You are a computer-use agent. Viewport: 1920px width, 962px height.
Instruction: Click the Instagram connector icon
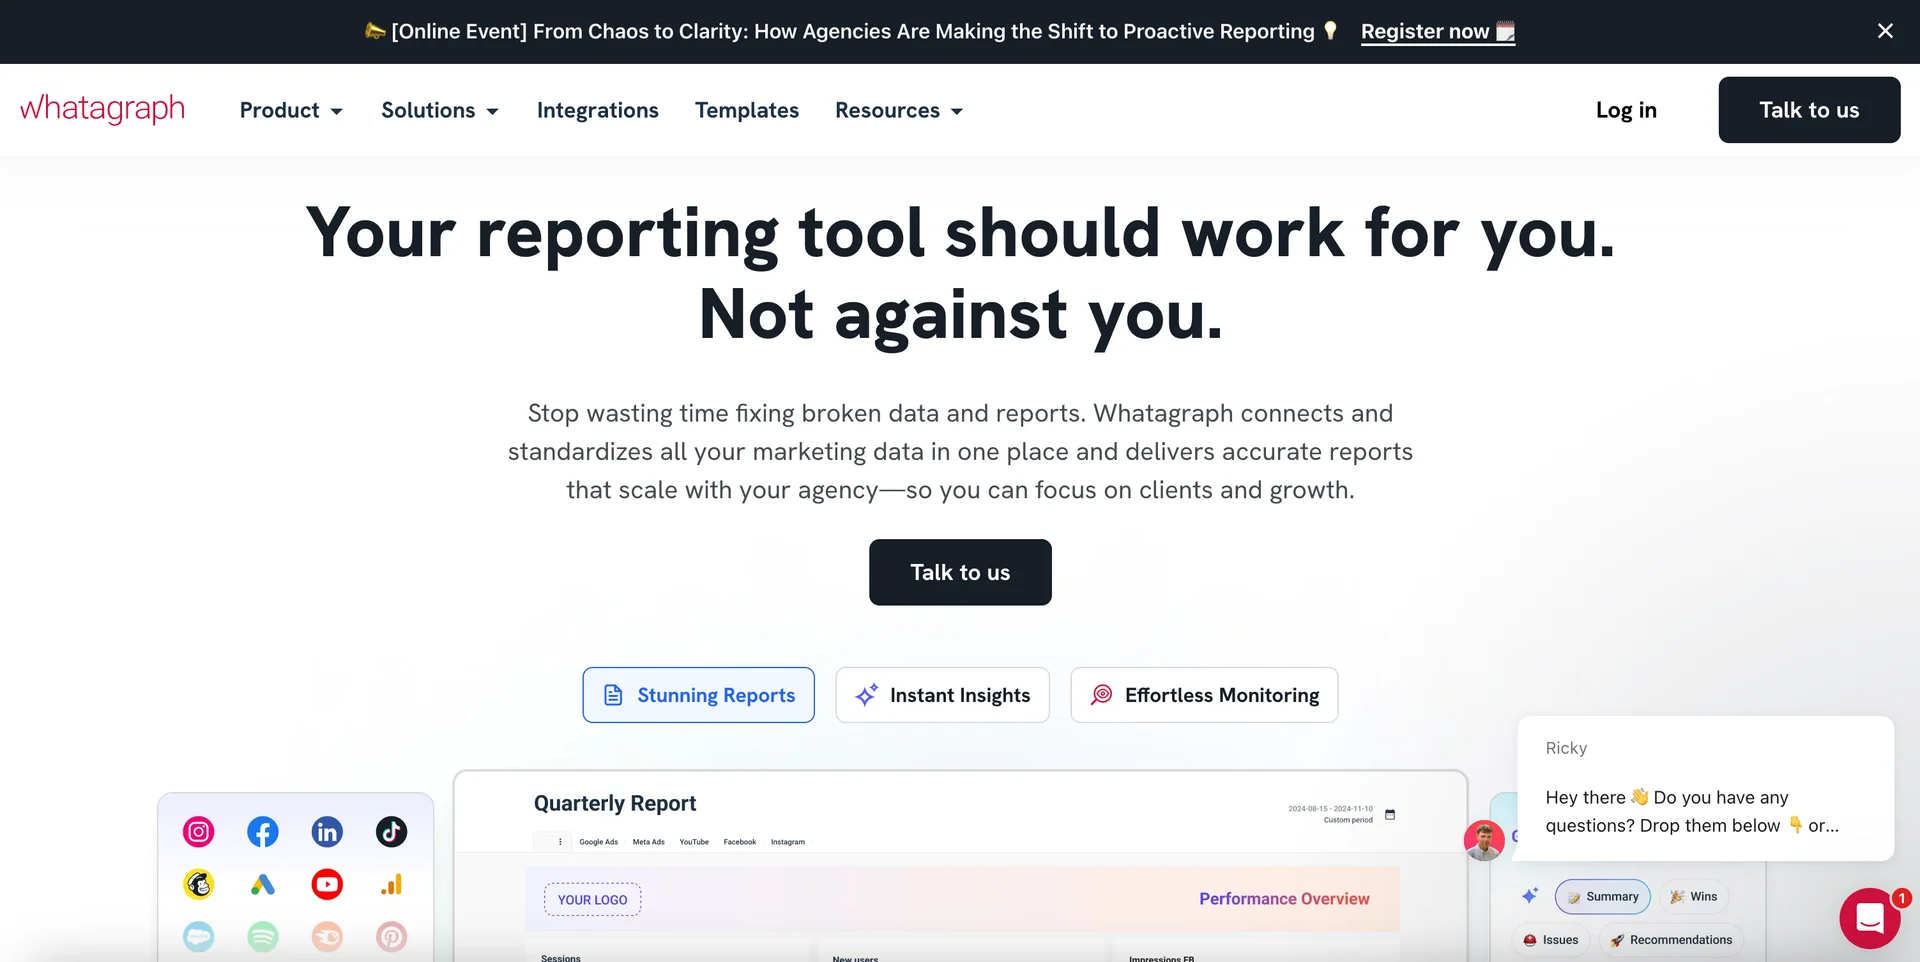[x=198, y=831]
